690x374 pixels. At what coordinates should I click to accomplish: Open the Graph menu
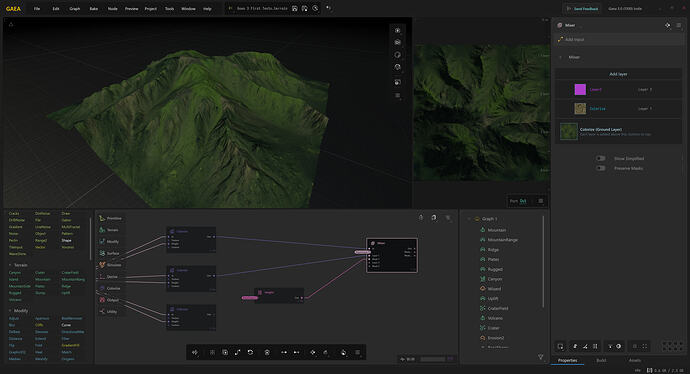point(75,9)
